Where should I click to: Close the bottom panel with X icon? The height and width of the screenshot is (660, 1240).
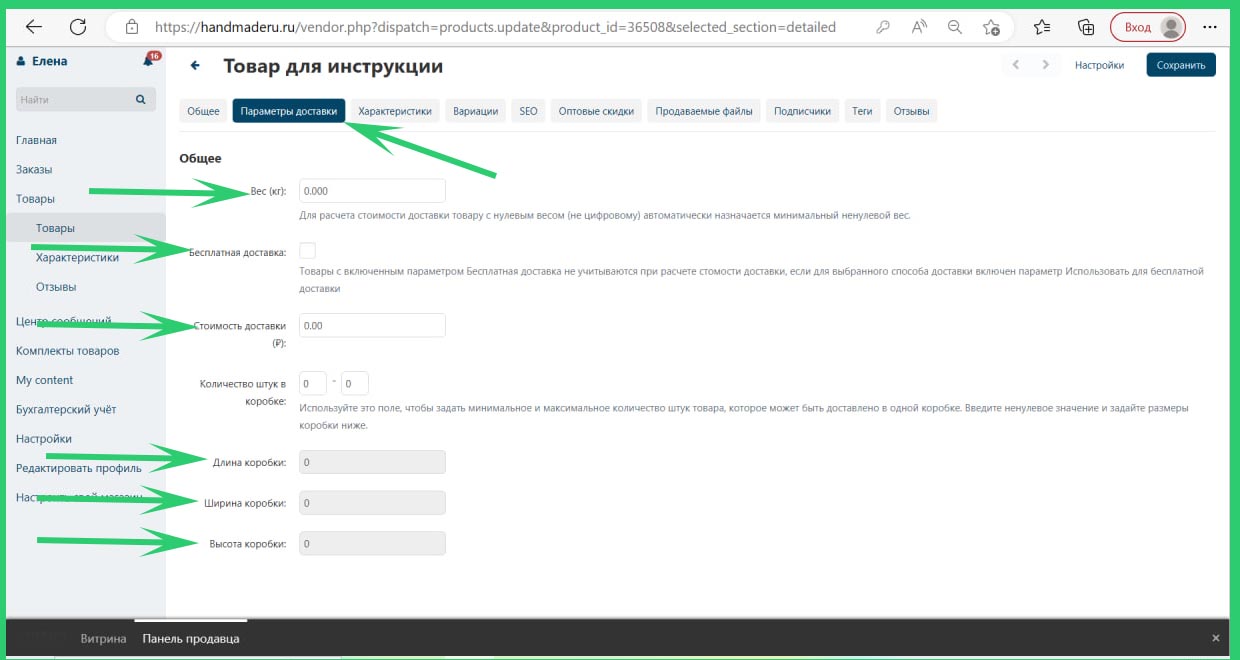[1216, 638]
